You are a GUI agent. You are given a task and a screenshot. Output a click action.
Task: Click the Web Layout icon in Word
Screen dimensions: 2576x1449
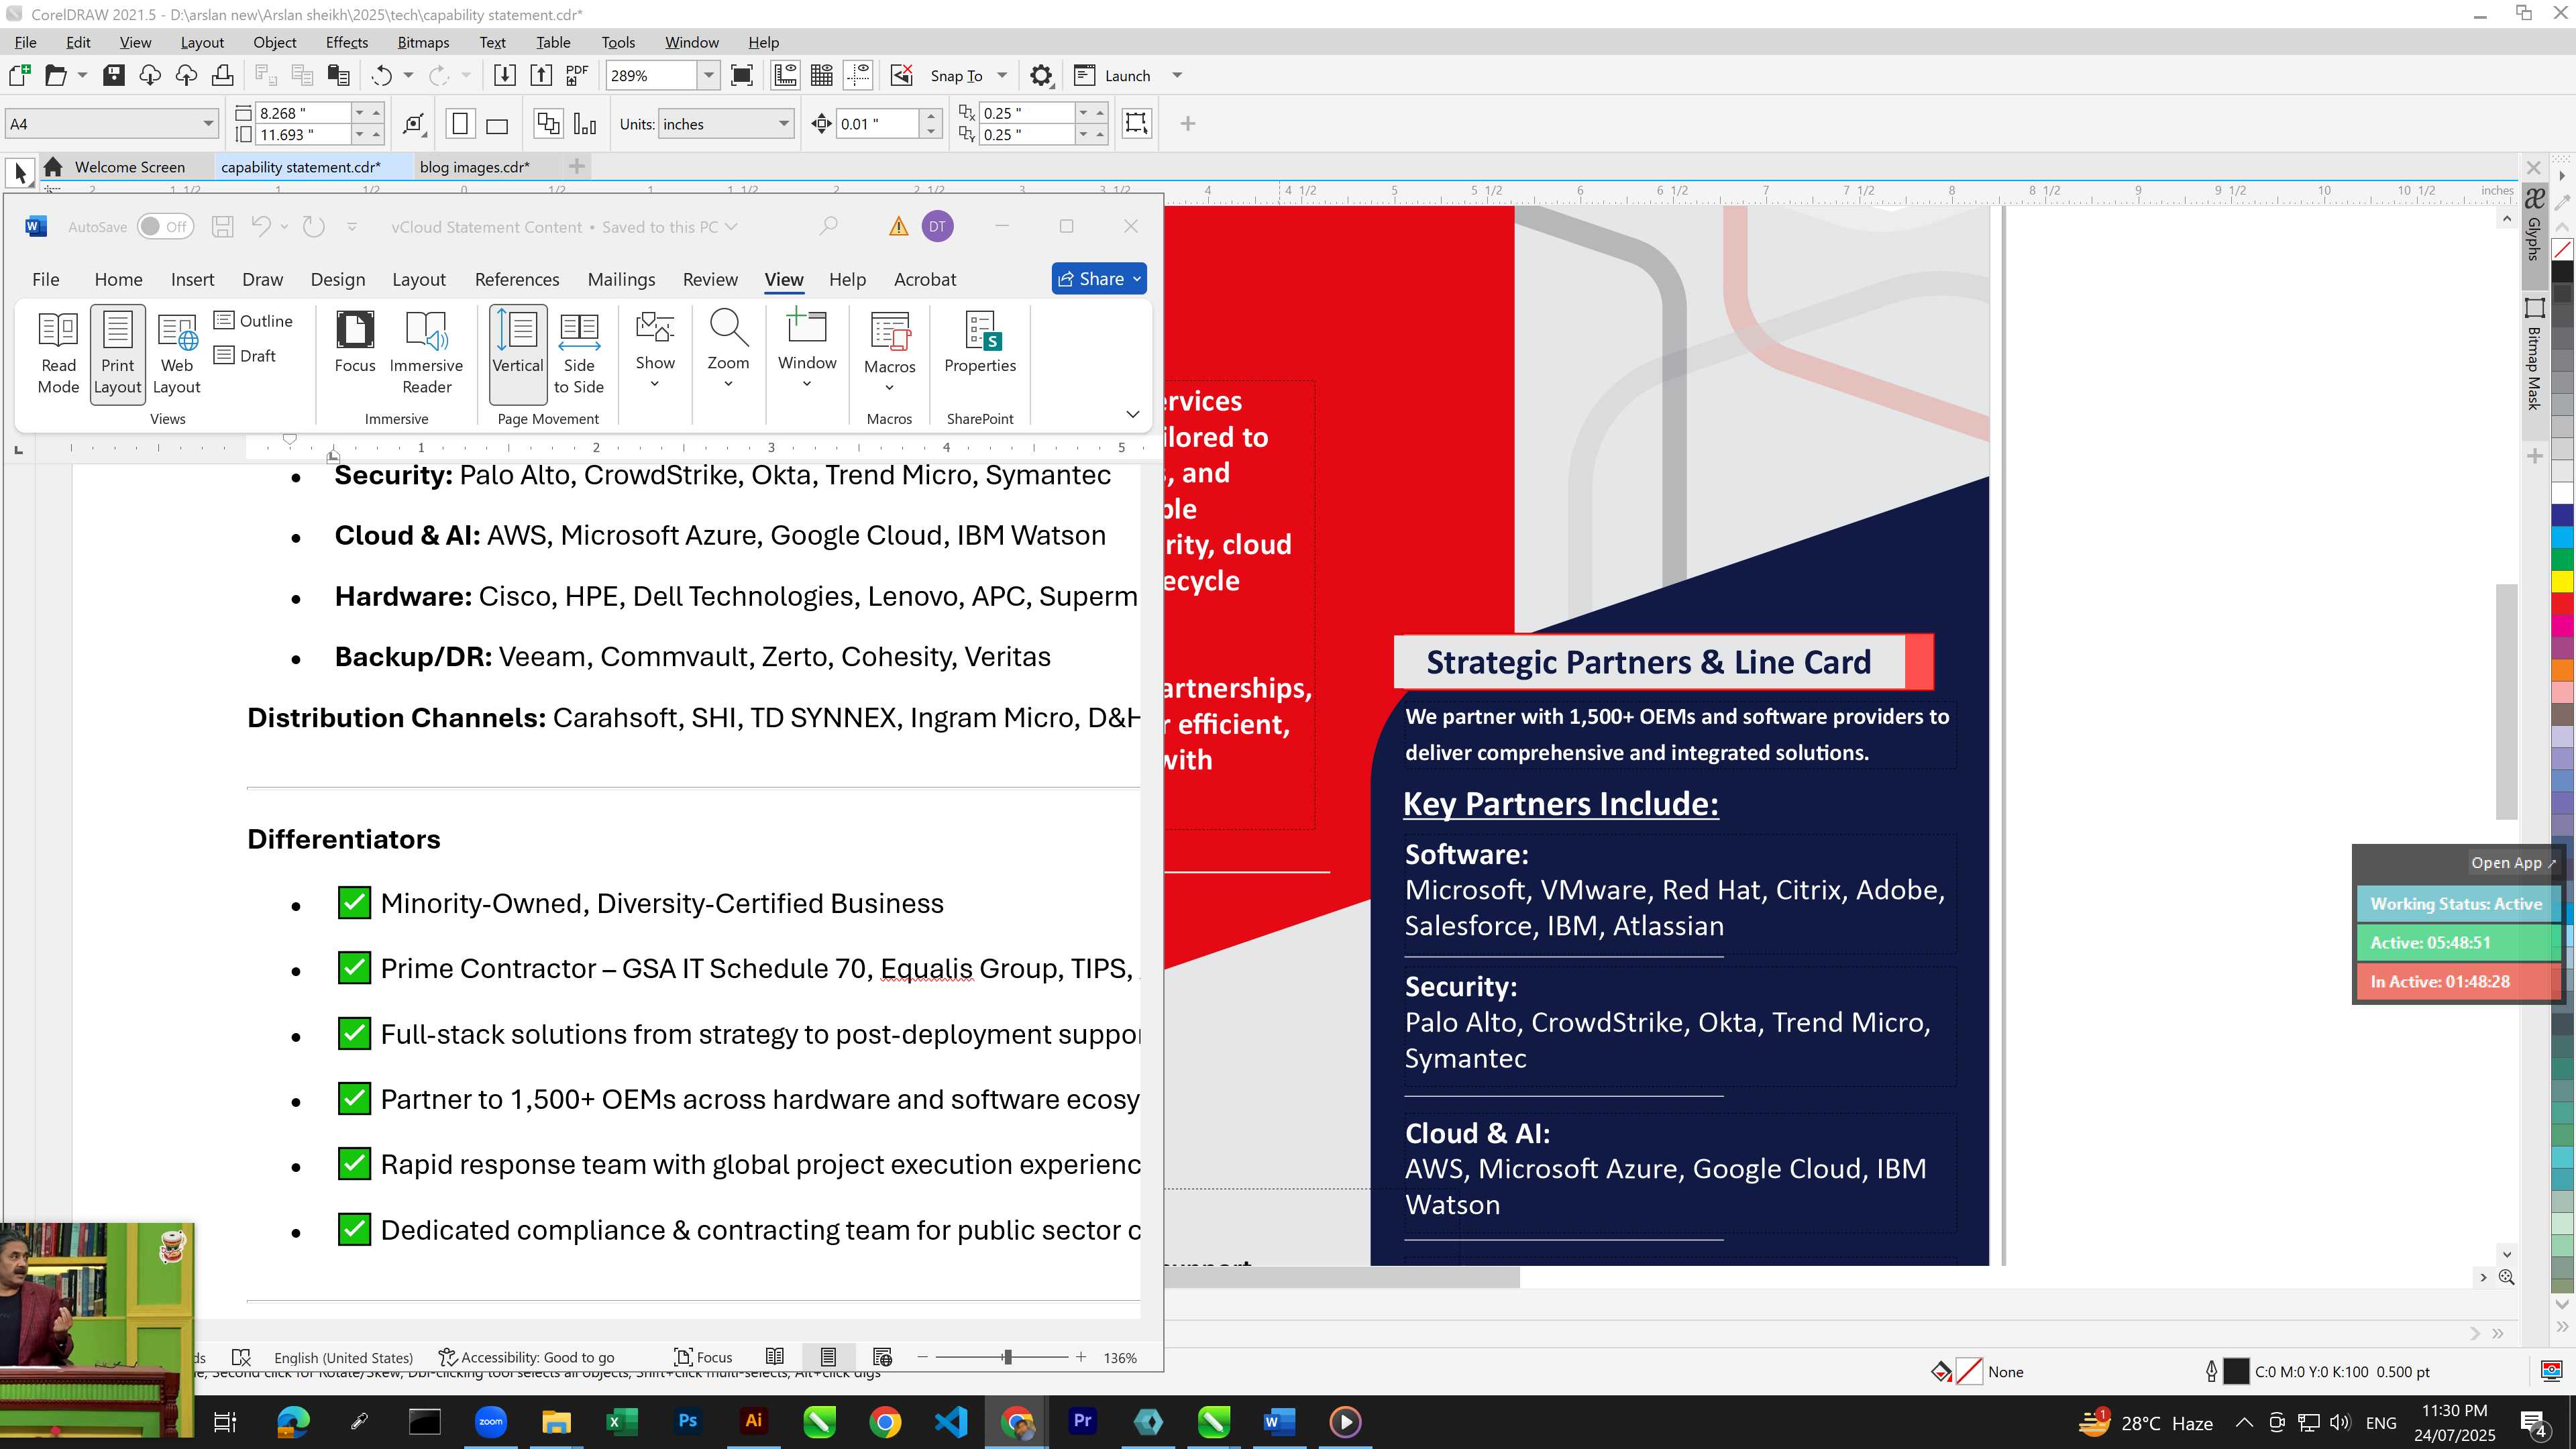177,353
